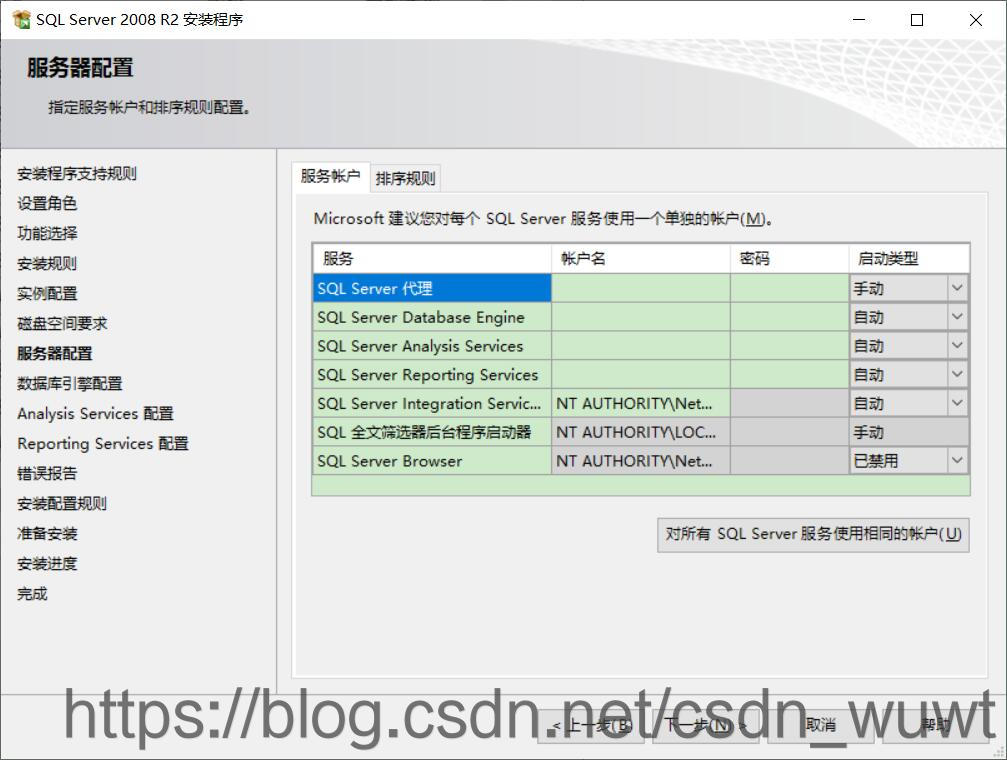Click account name field for Reporting Services
1007x760 pixels.
(x=641, y=375)
